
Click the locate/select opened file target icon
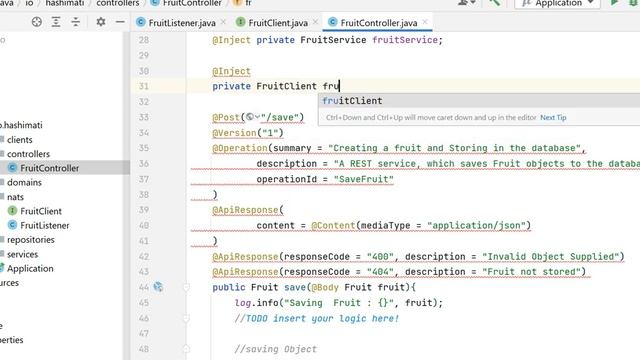[x=37, y=22]
